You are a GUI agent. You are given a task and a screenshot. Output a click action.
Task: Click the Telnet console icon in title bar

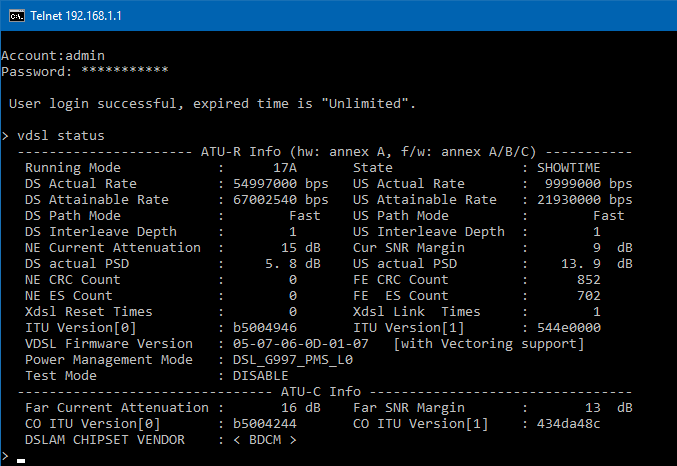coord(16,16)
